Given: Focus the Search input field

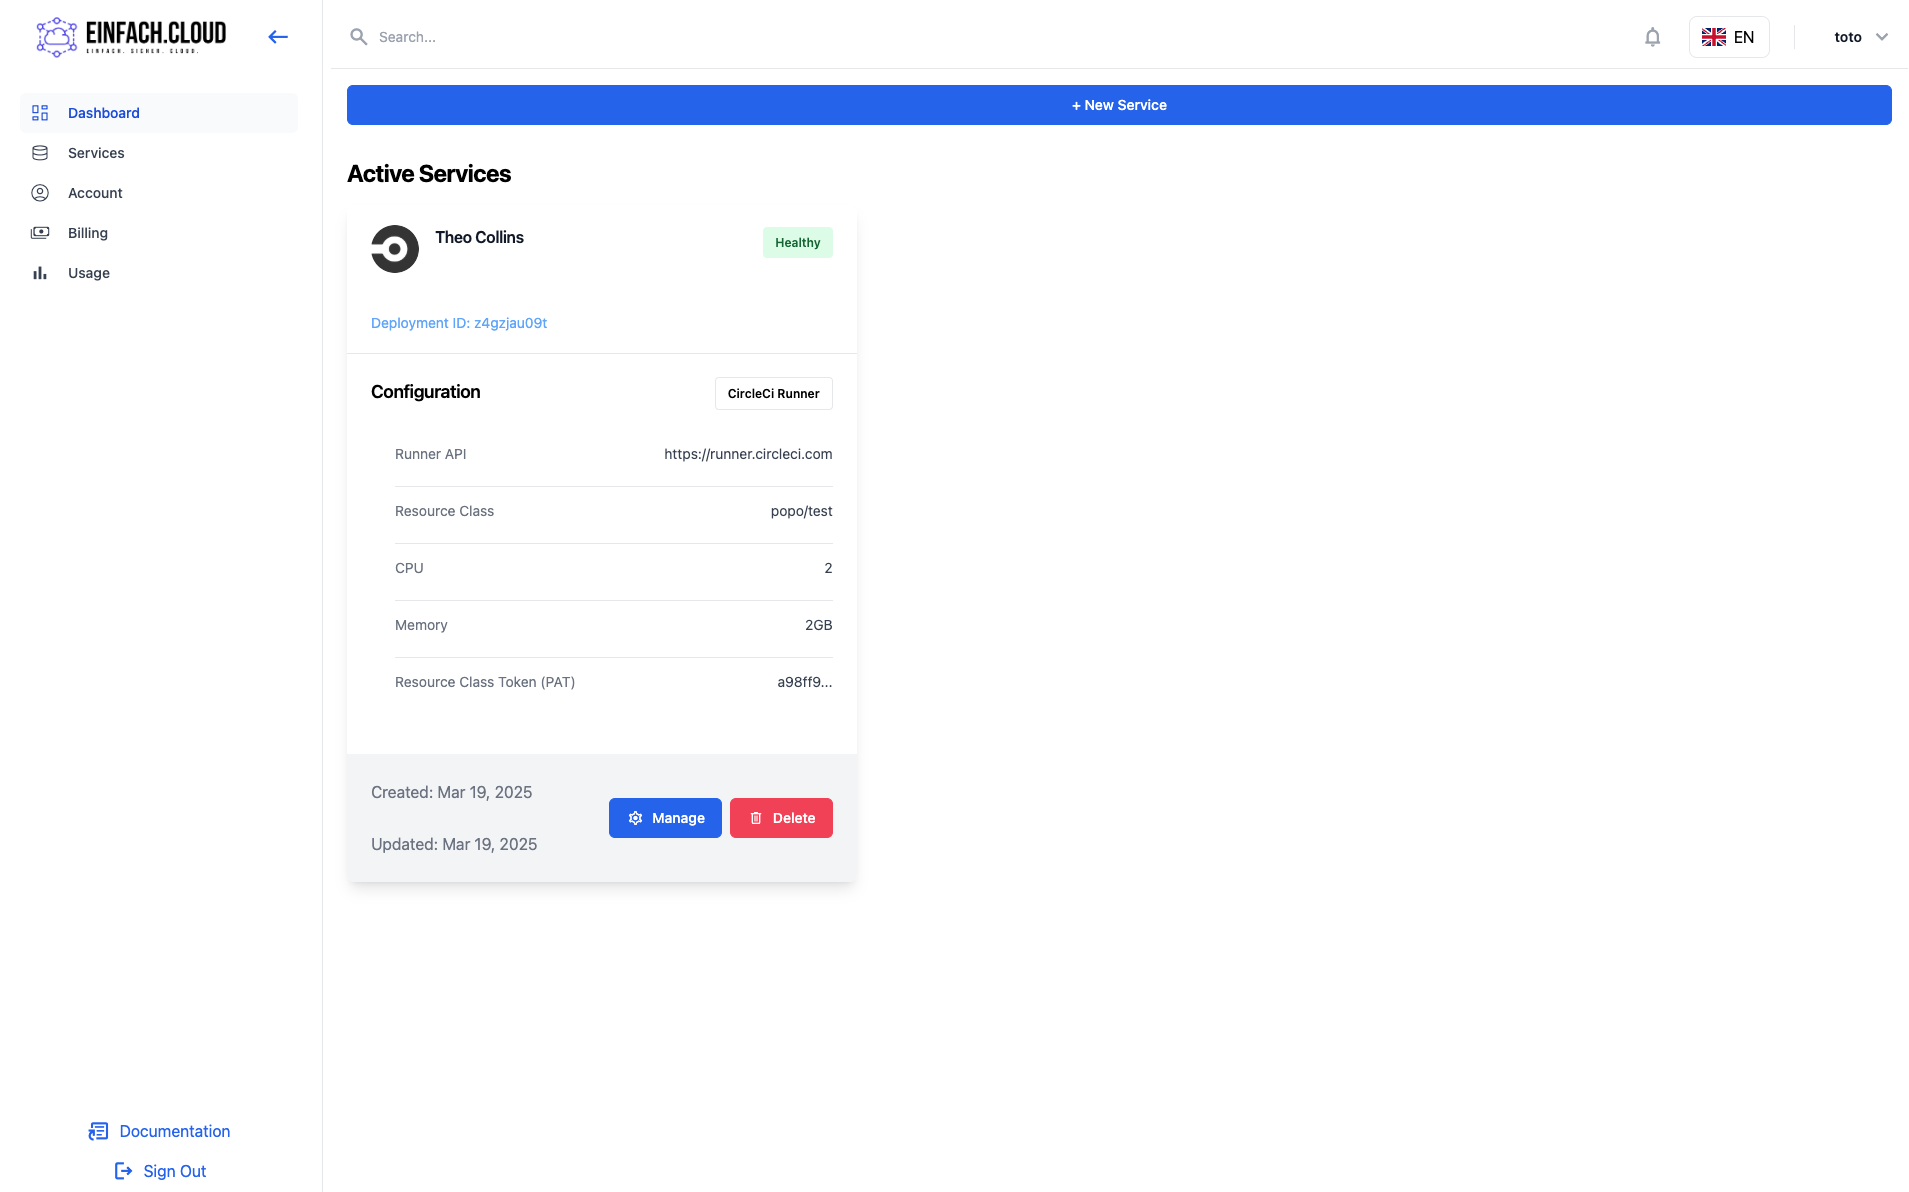Looking at the screenshot, I should click(700, 37).
